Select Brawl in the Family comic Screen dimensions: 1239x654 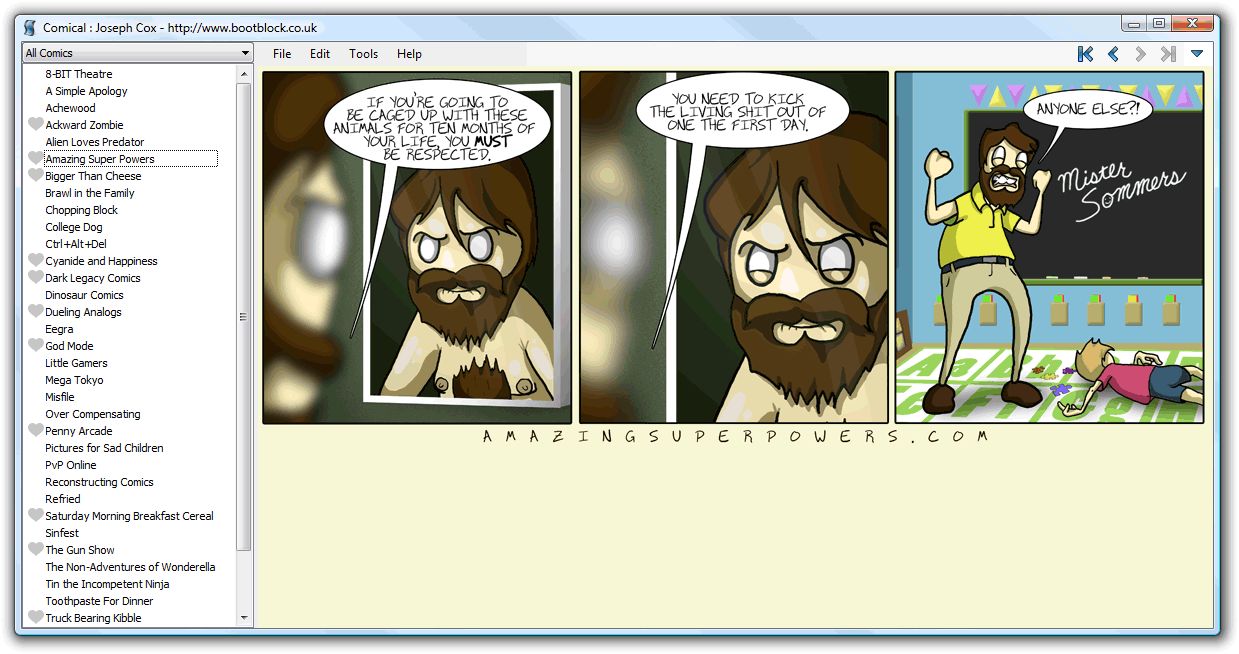click(x=89, y=193)
